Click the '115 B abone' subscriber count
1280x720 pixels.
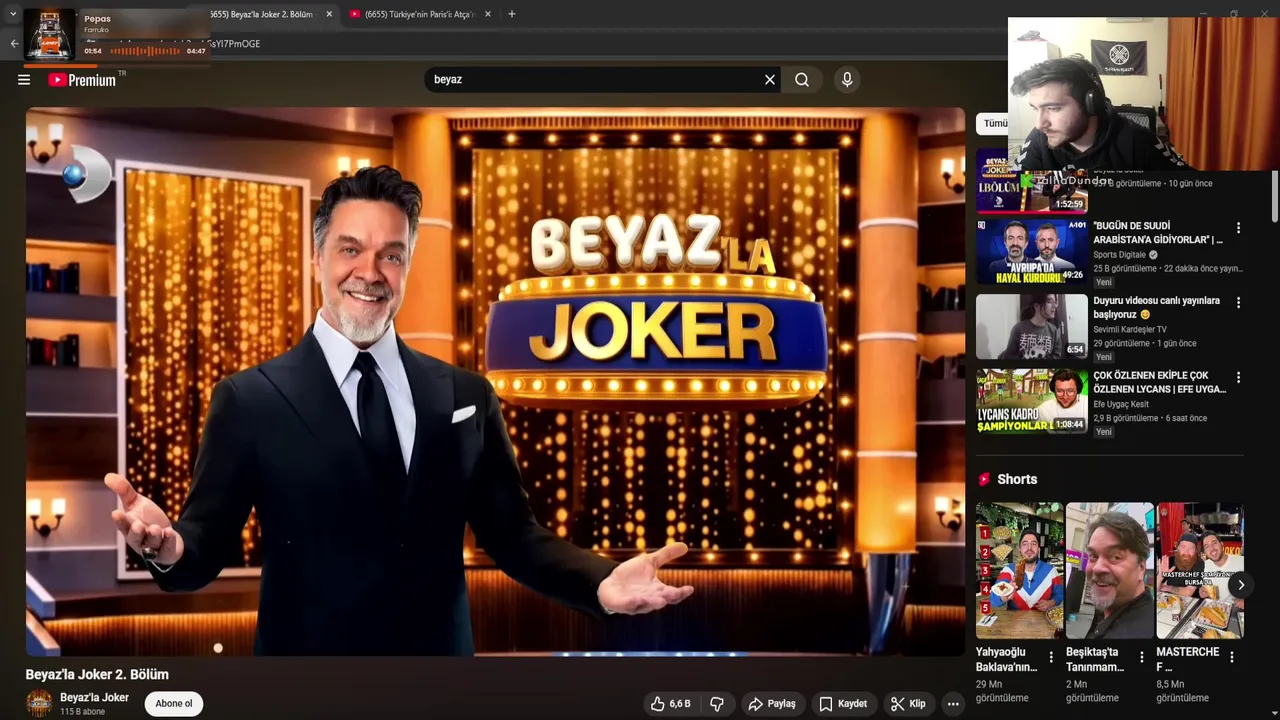point(82,712)
